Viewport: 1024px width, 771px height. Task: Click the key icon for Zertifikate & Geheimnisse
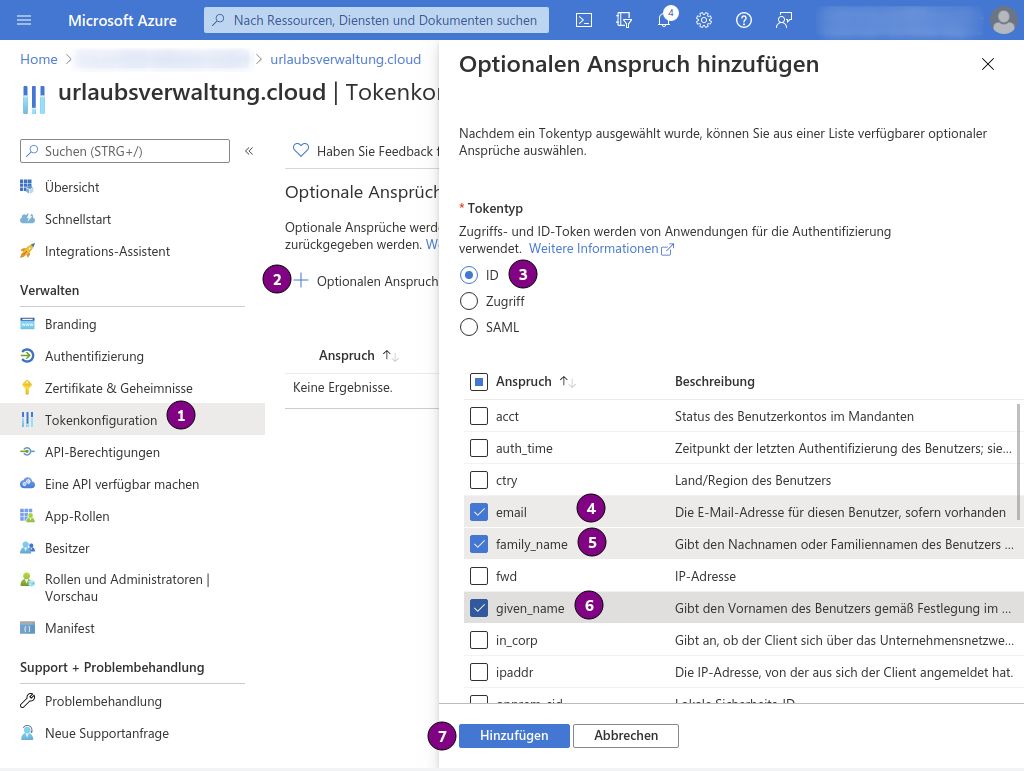tap(27, 388)
